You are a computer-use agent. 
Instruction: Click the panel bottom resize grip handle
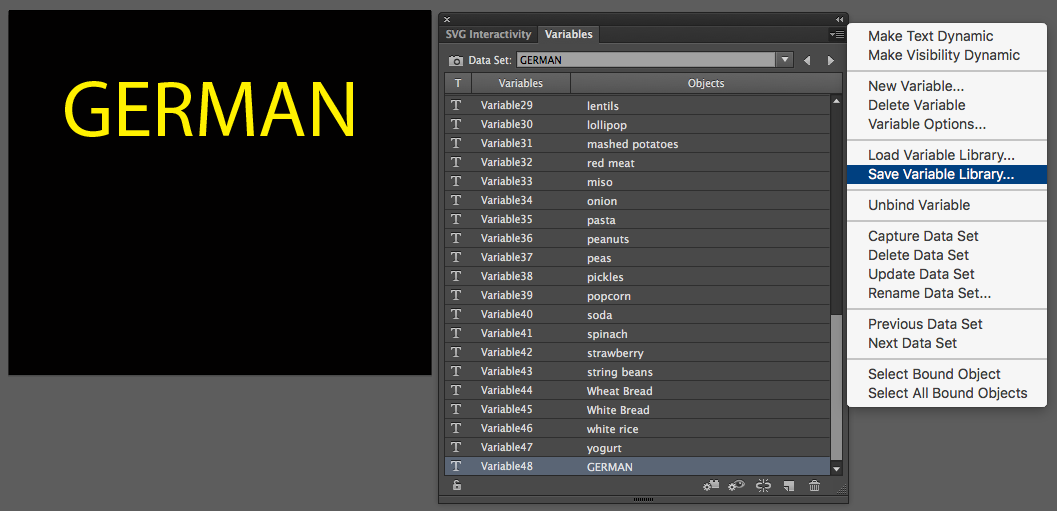click(644, 500)
